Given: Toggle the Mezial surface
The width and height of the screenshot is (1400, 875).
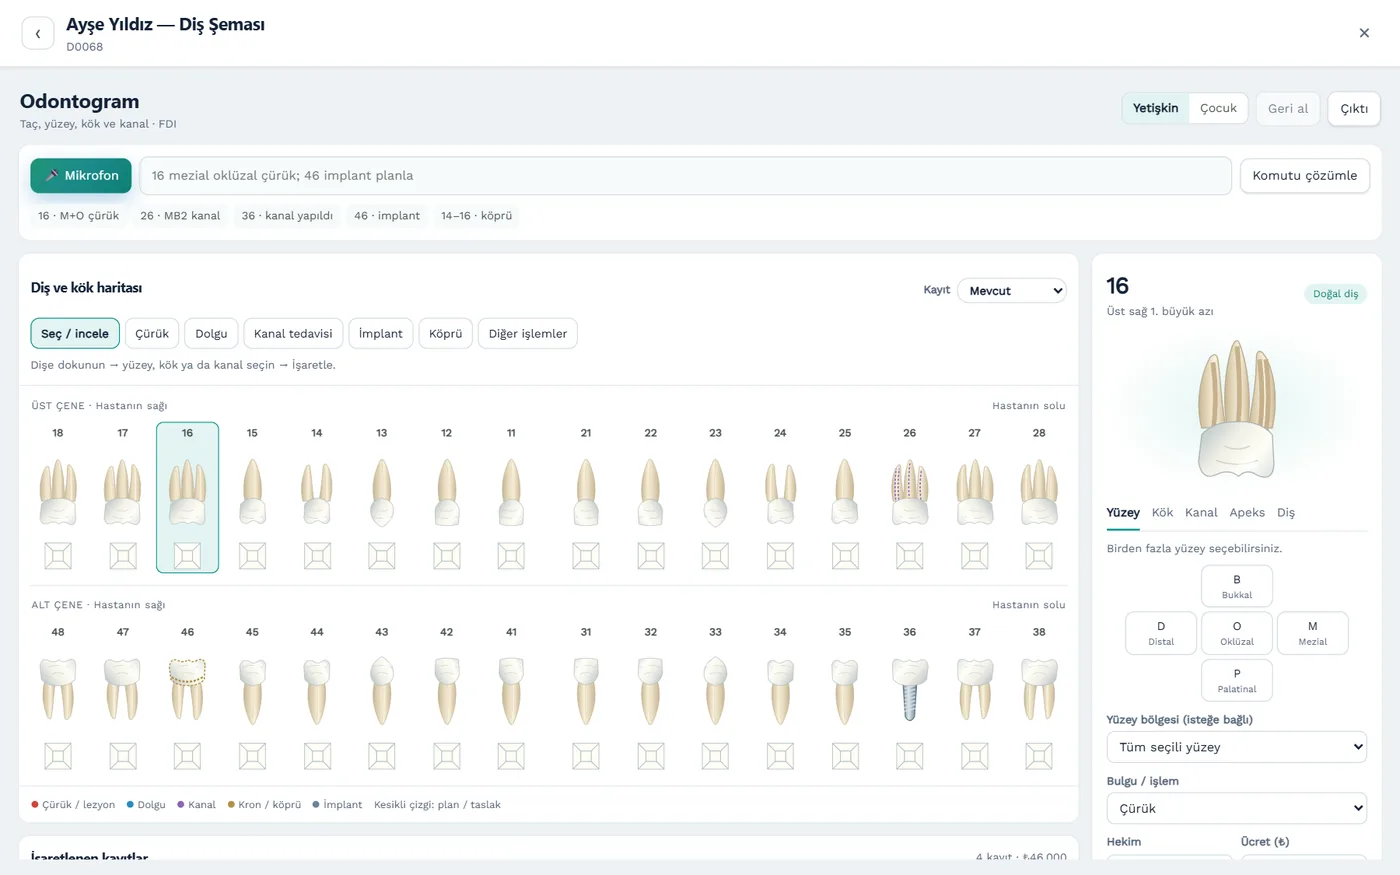Looking at the screenshot, I should (1313, 633).
